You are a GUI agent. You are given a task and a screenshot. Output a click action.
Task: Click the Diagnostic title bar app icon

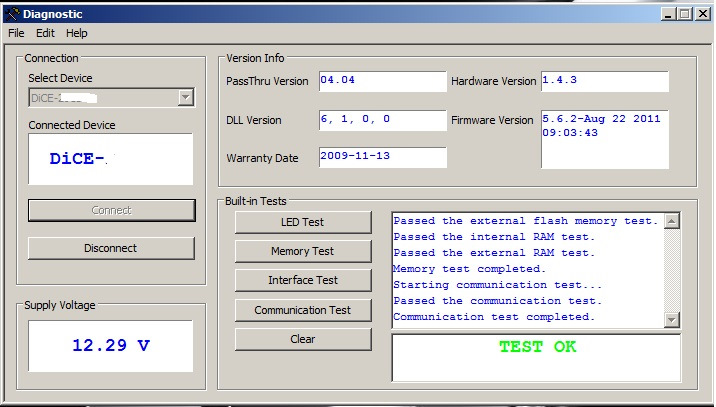coord(12,14)
